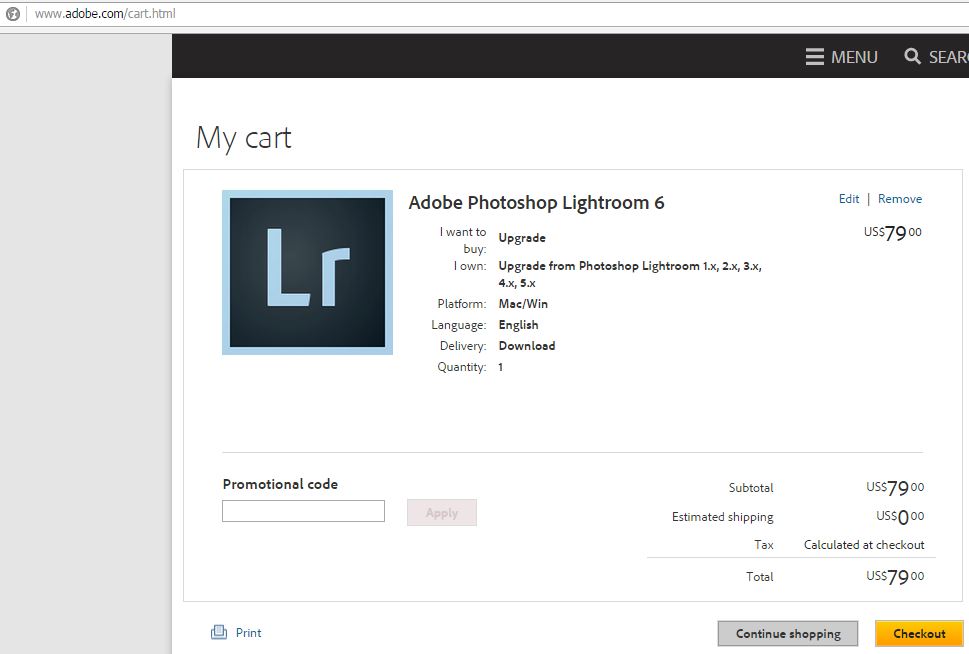Click the Quantity: label
This screenshot has width=969, height=654.
pyautogui.click(x=462, y=367)
